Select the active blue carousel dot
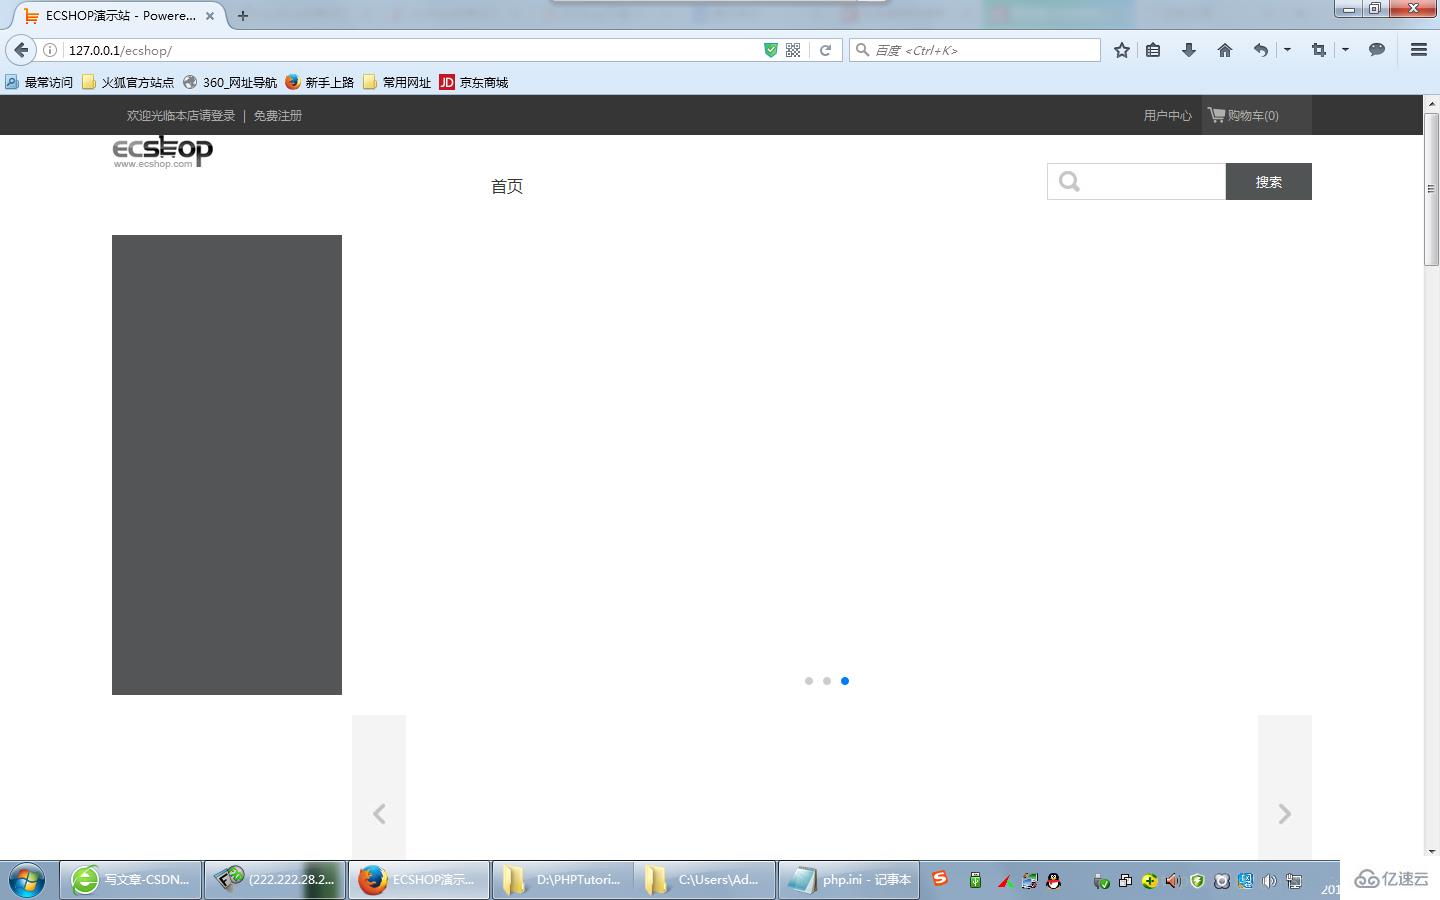Viewport: 1440px width, 900px height. pyautogui.click(x=845, y=681)
